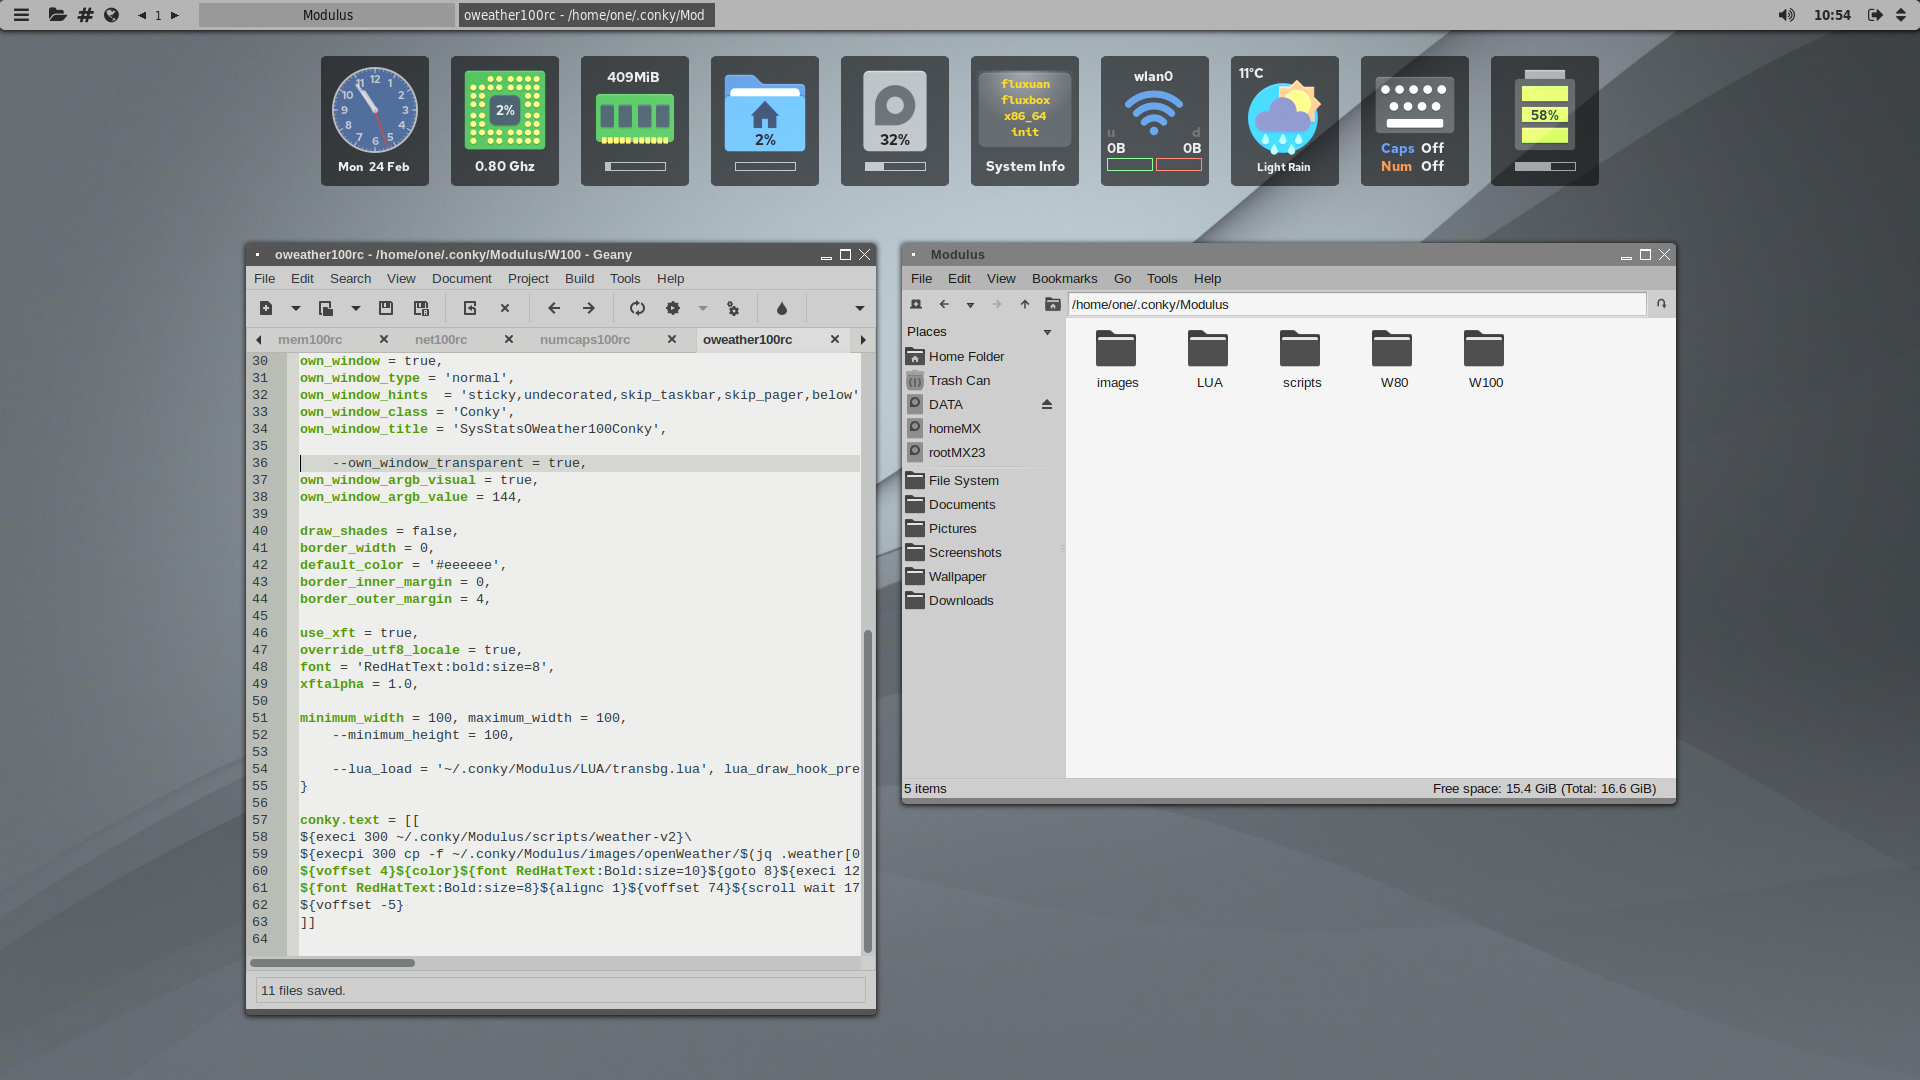The width and height of the screenshot is (1920, 1080).
Task: Save the current file in Geany
Action: 386,309
